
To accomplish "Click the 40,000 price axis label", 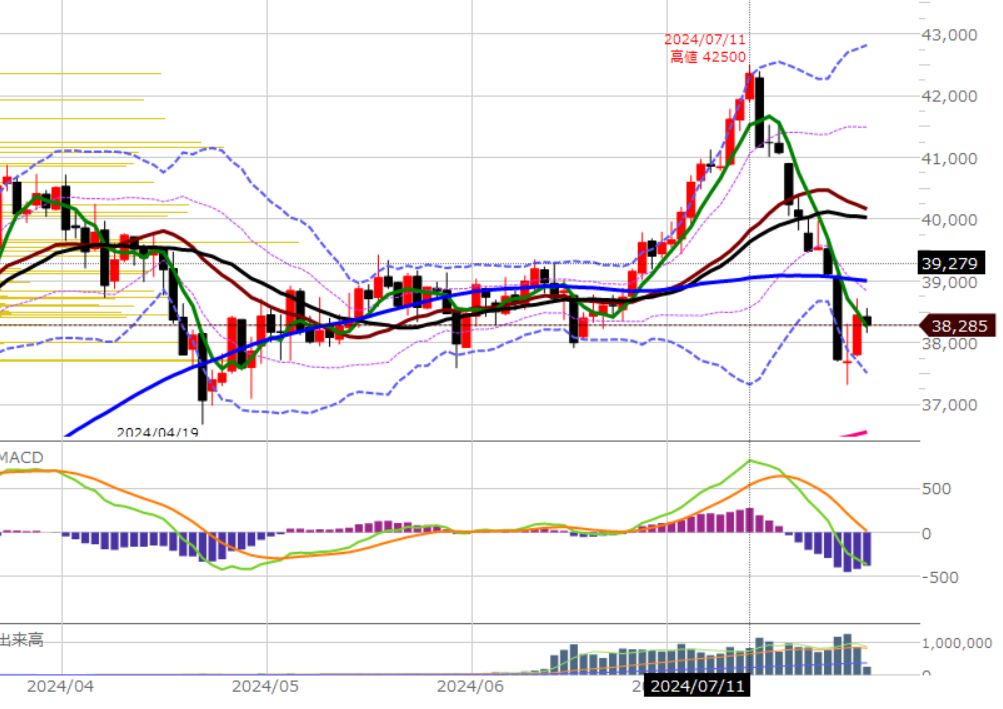I will tap(949, 219).
